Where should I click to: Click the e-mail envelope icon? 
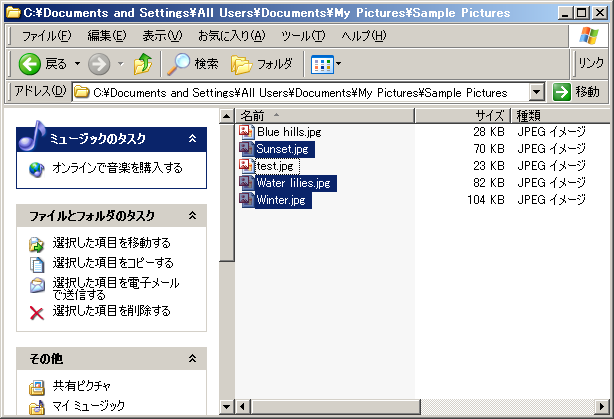tap(37, 285)
